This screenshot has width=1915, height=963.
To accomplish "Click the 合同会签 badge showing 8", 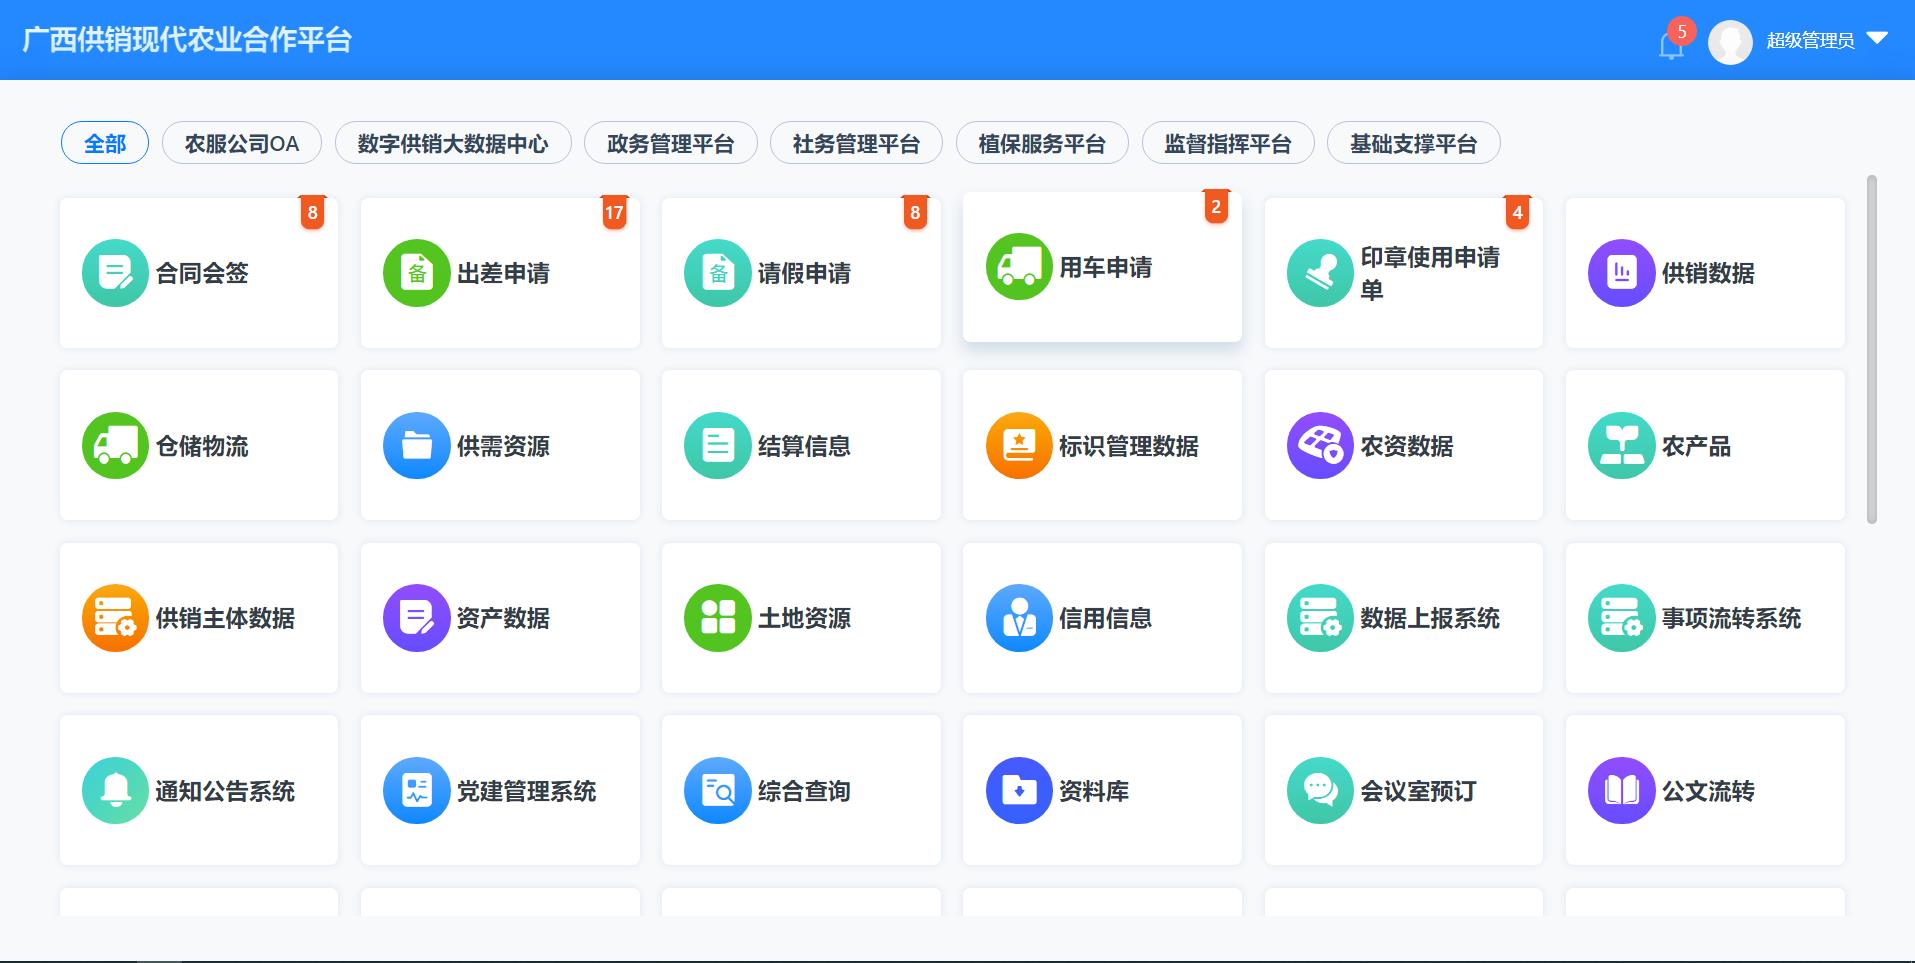I will [x=312, y=213].
